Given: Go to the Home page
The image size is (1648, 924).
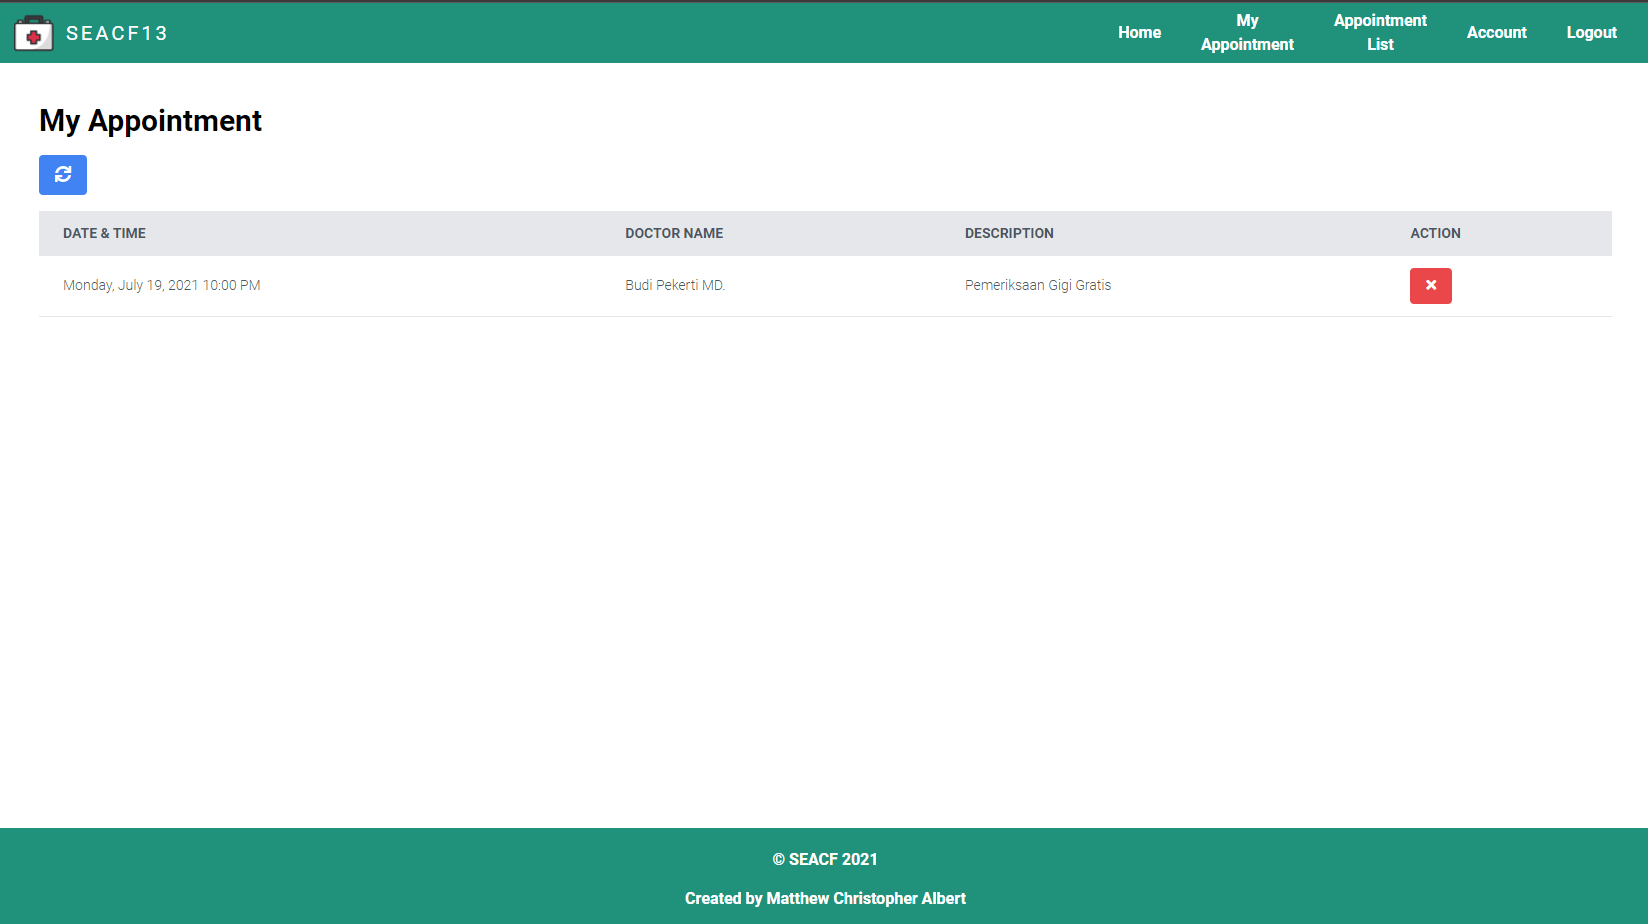Looking at the screenshot, I should pos(1139,32).
